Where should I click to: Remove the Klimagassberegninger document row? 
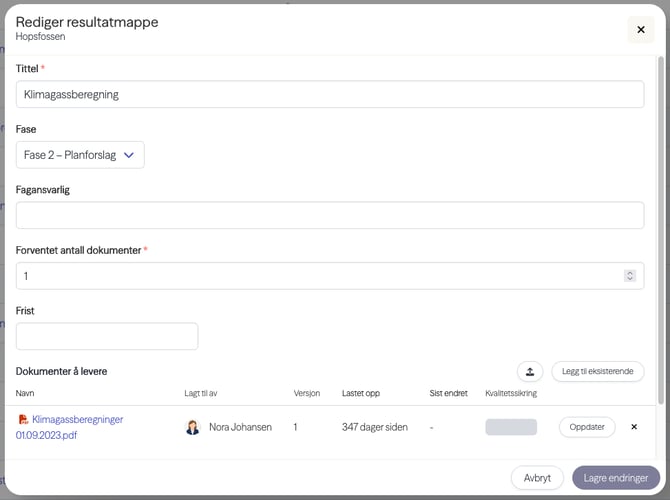click(x=634, y=427)
